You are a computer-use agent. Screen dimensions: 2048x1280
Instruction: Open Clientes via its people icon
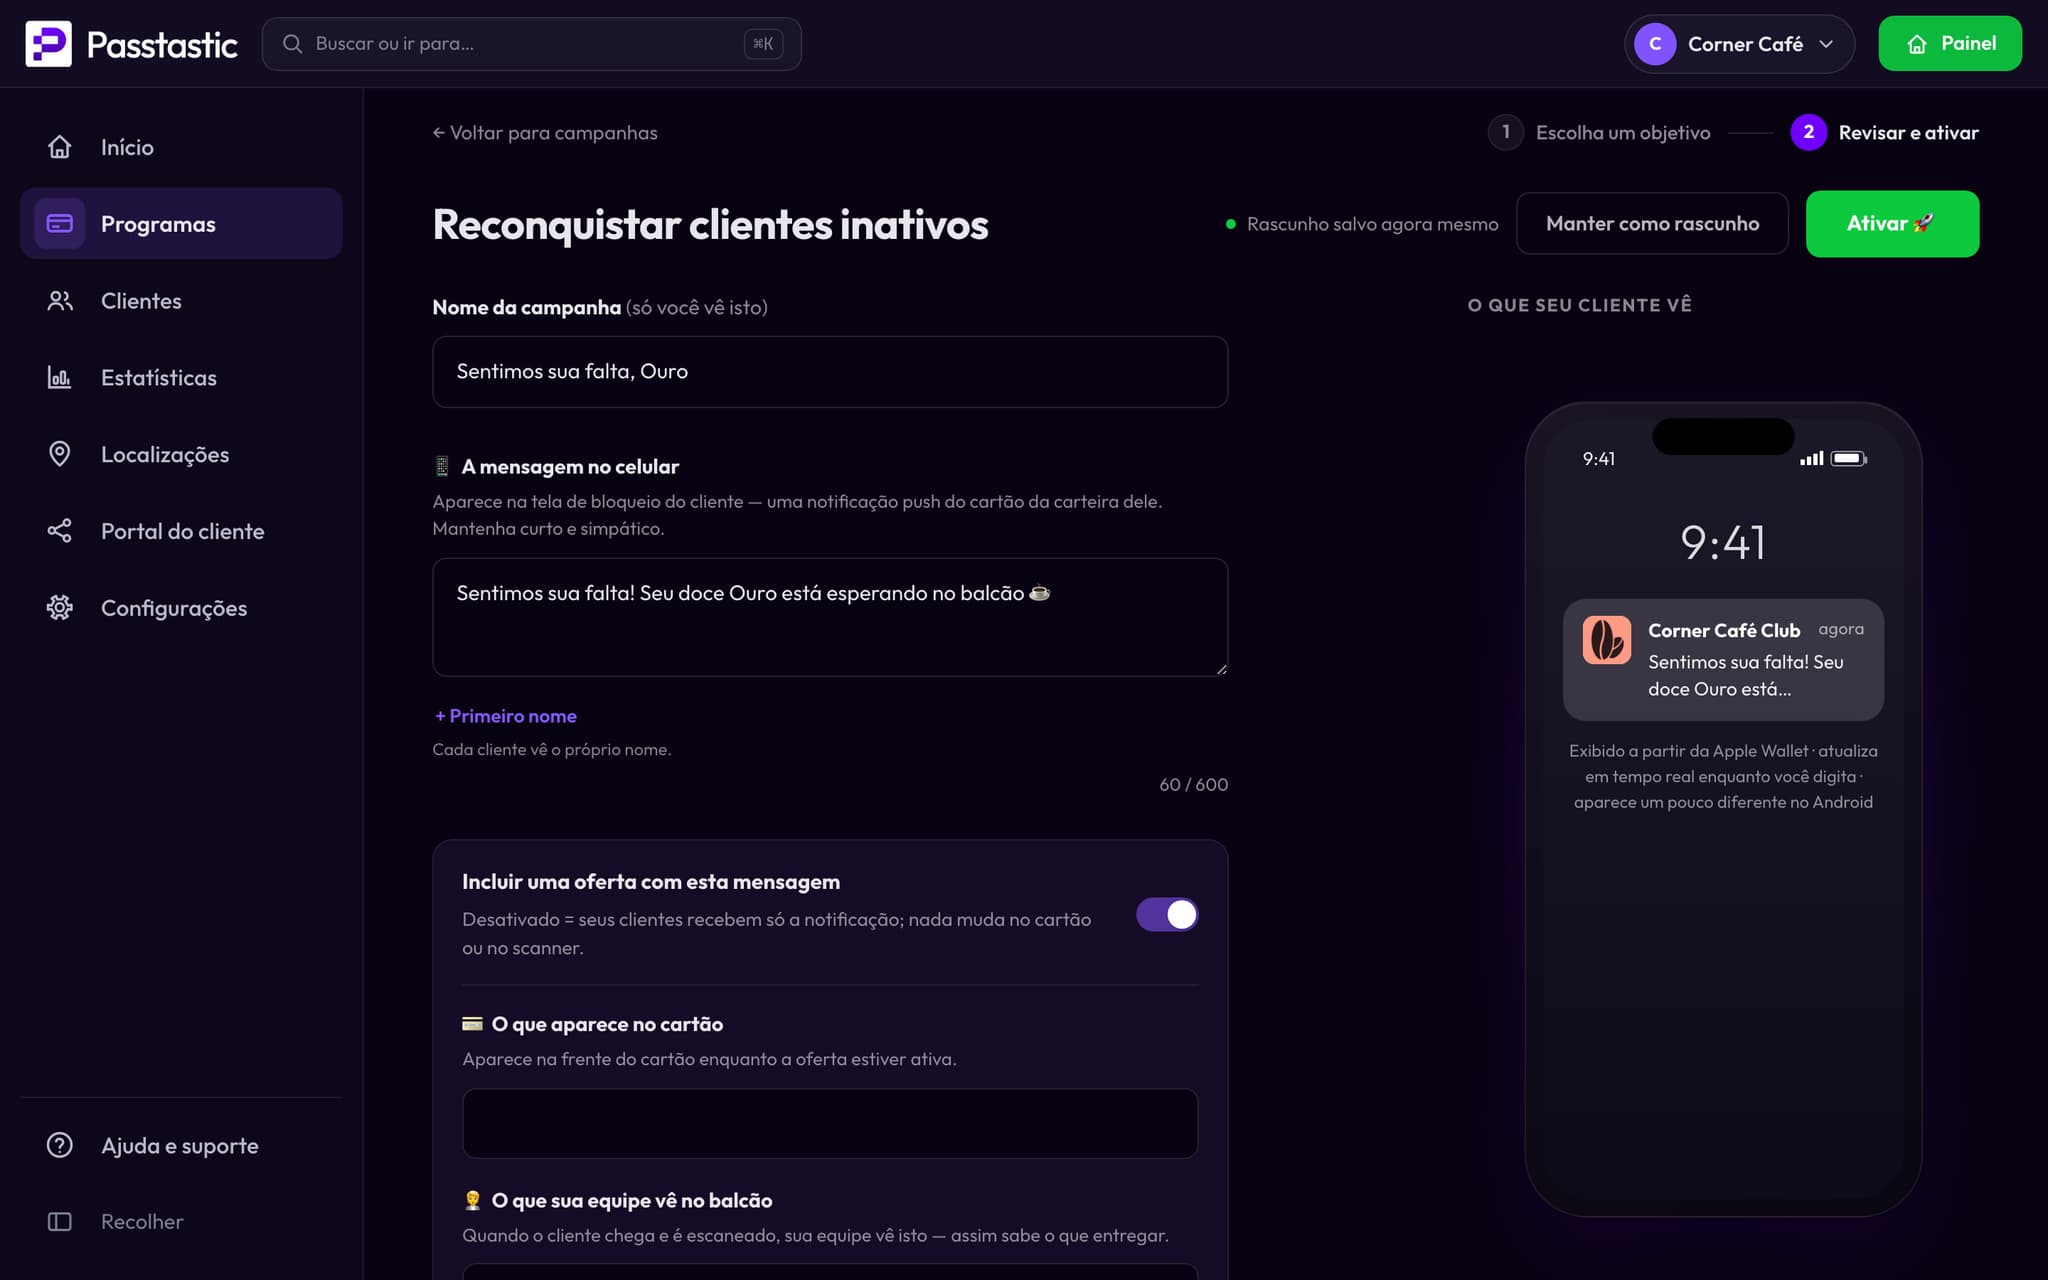pyautogui.click(x=60, y=301)
